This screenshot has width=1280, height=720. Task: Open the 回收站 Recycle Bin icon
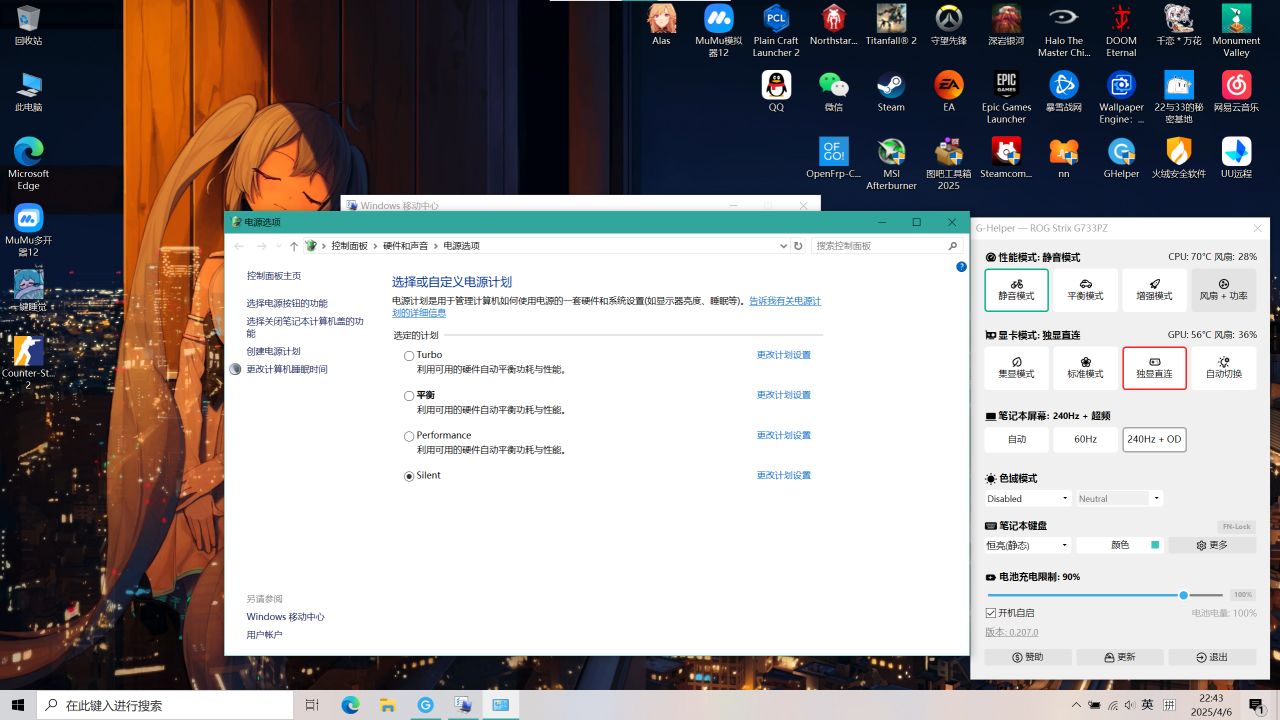[x=28, y=25]
